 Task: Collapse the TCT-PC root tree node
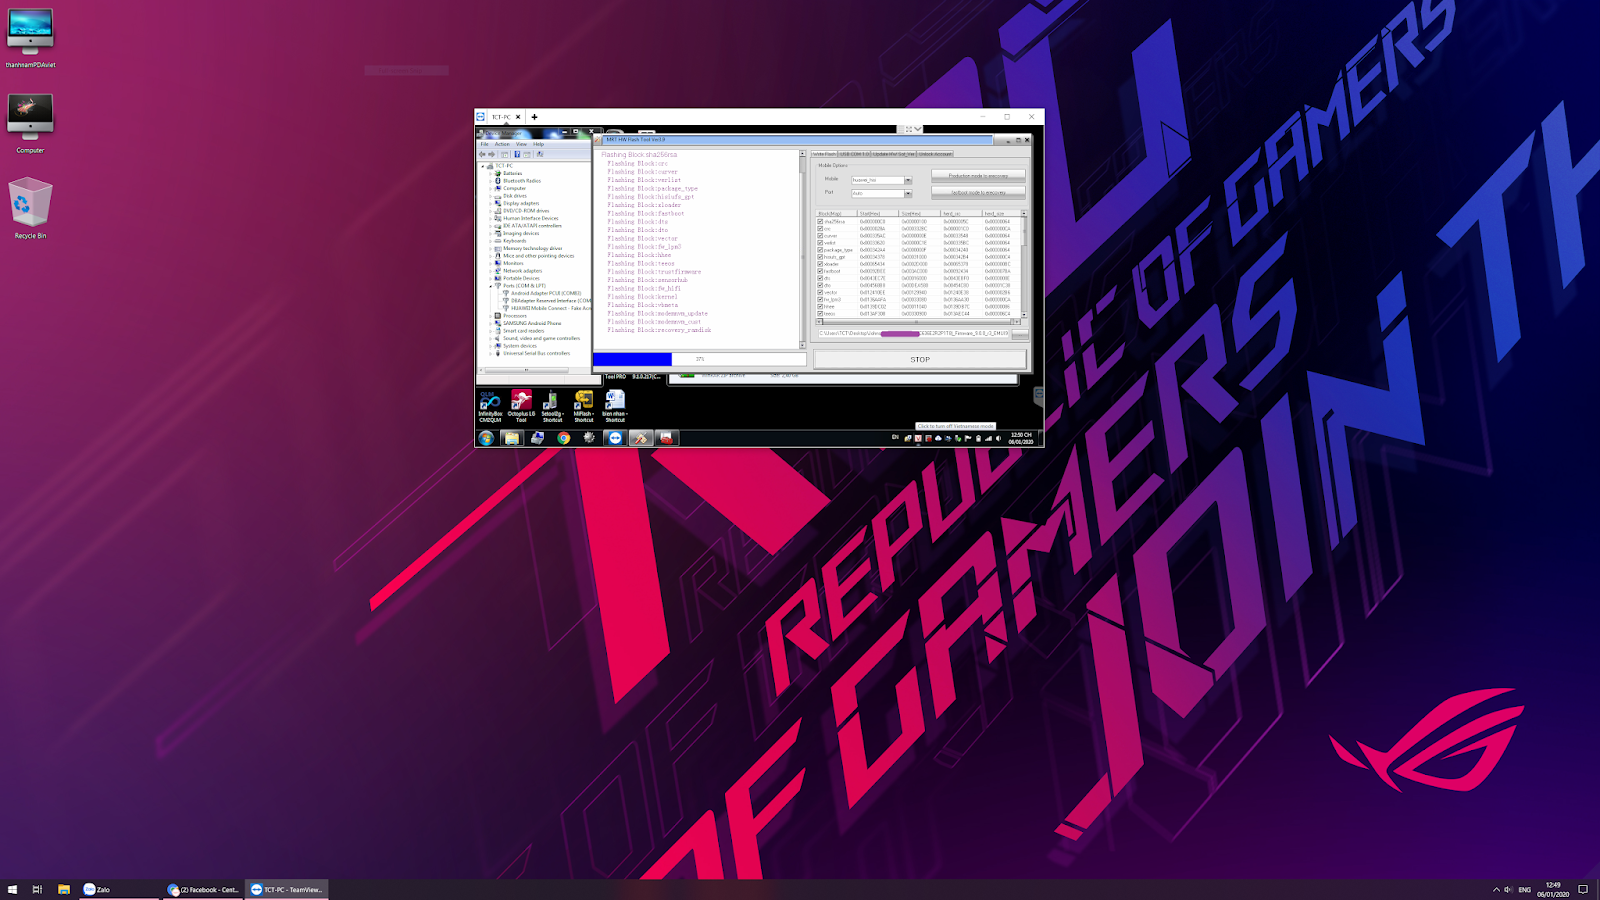pyautogui.click(x=483, y=166)
